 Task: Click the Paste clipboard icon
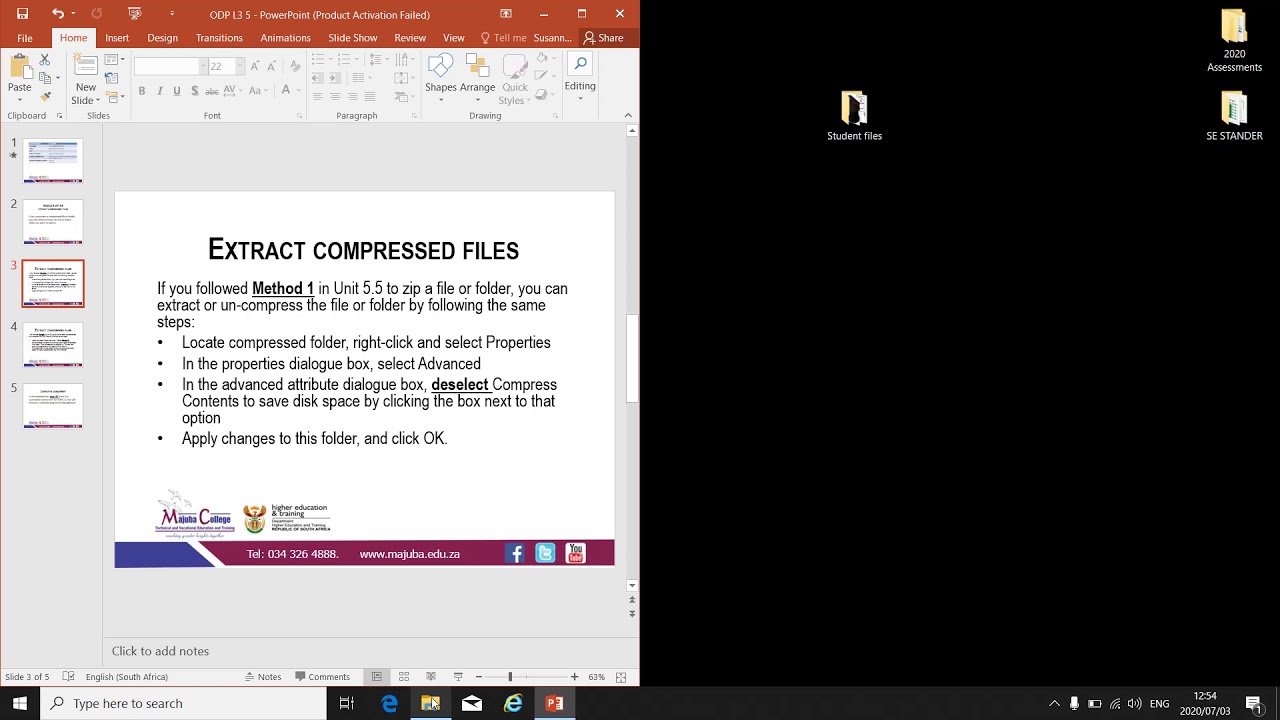point(19,68)
